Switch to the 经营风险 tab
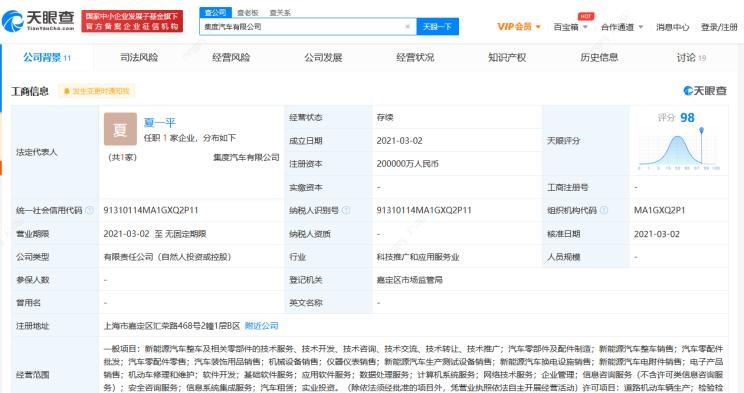 (231, 57)
